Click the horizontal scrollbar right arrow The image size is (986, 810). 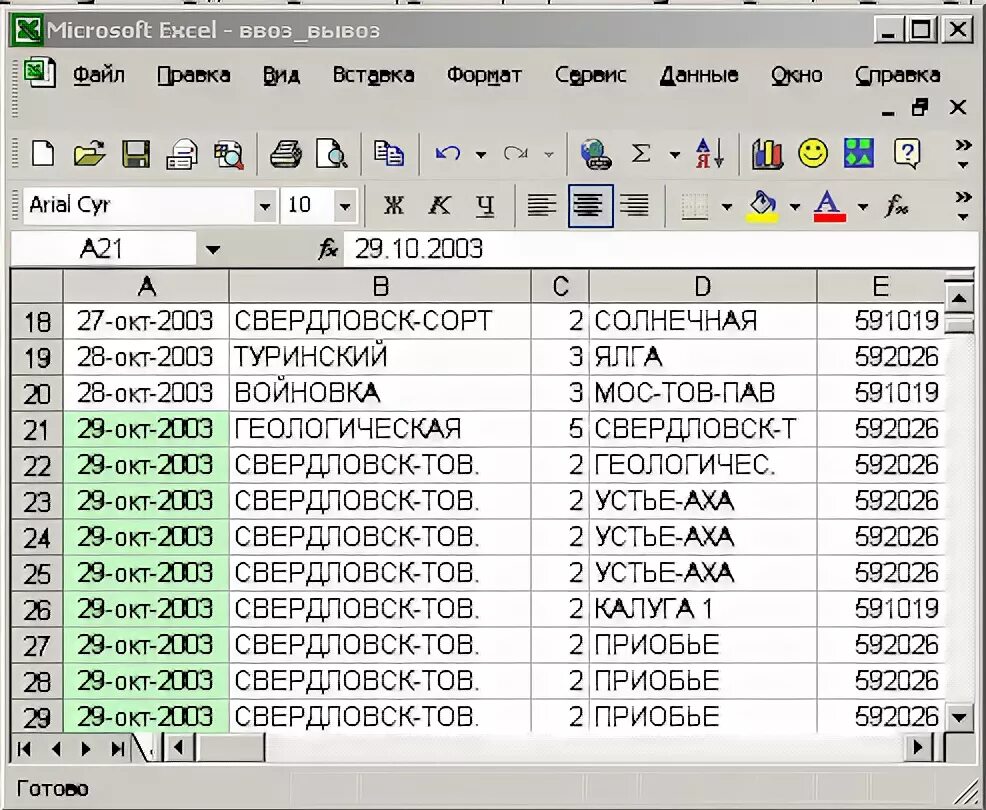918,748
